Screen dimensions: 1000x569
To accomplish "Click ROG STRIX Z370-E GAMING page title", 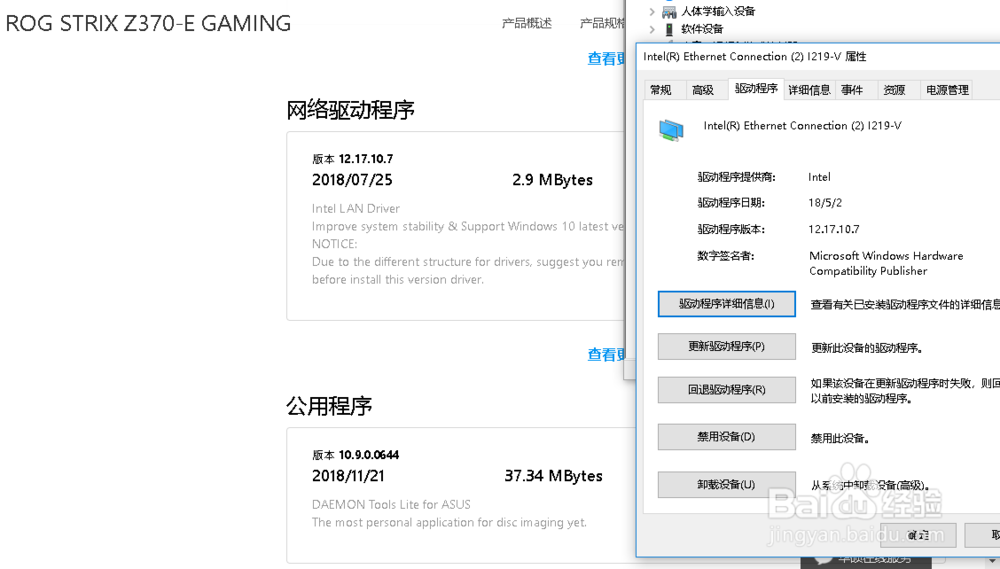I will coord(148,24).
